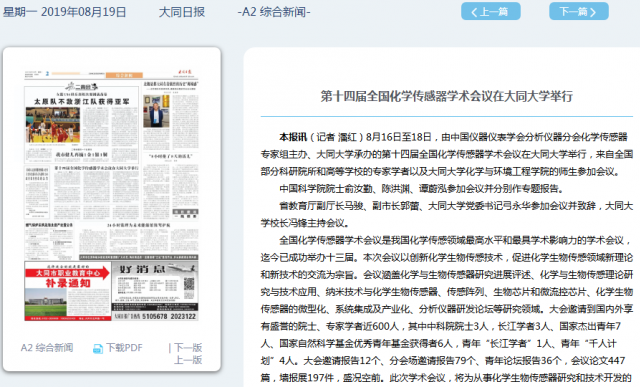Screen dimensions: 640x387
Task: Click the 本报讯 lead text in article
Action: (x=293, y=137)
